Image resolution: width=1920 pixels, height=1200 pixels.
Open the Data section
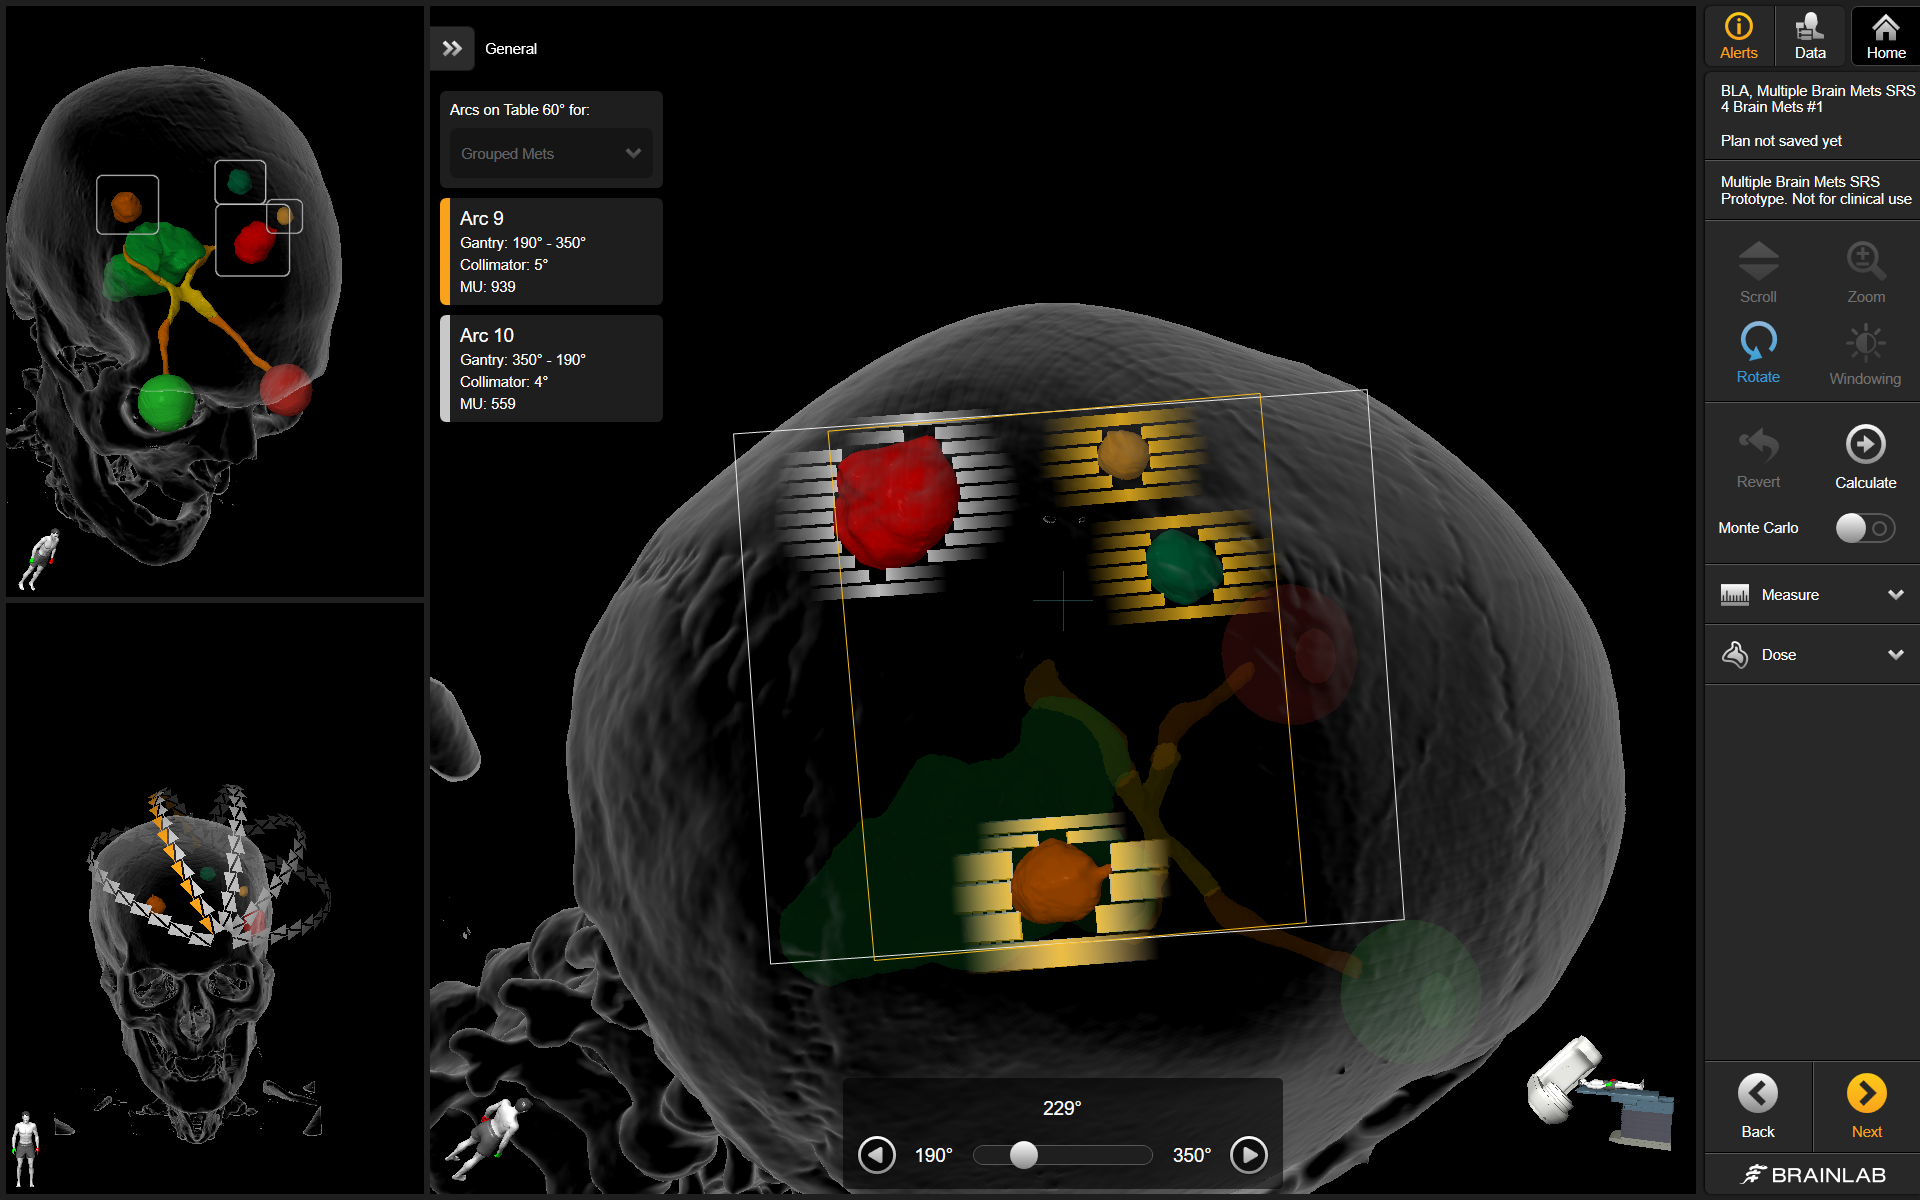point(1809,36)
